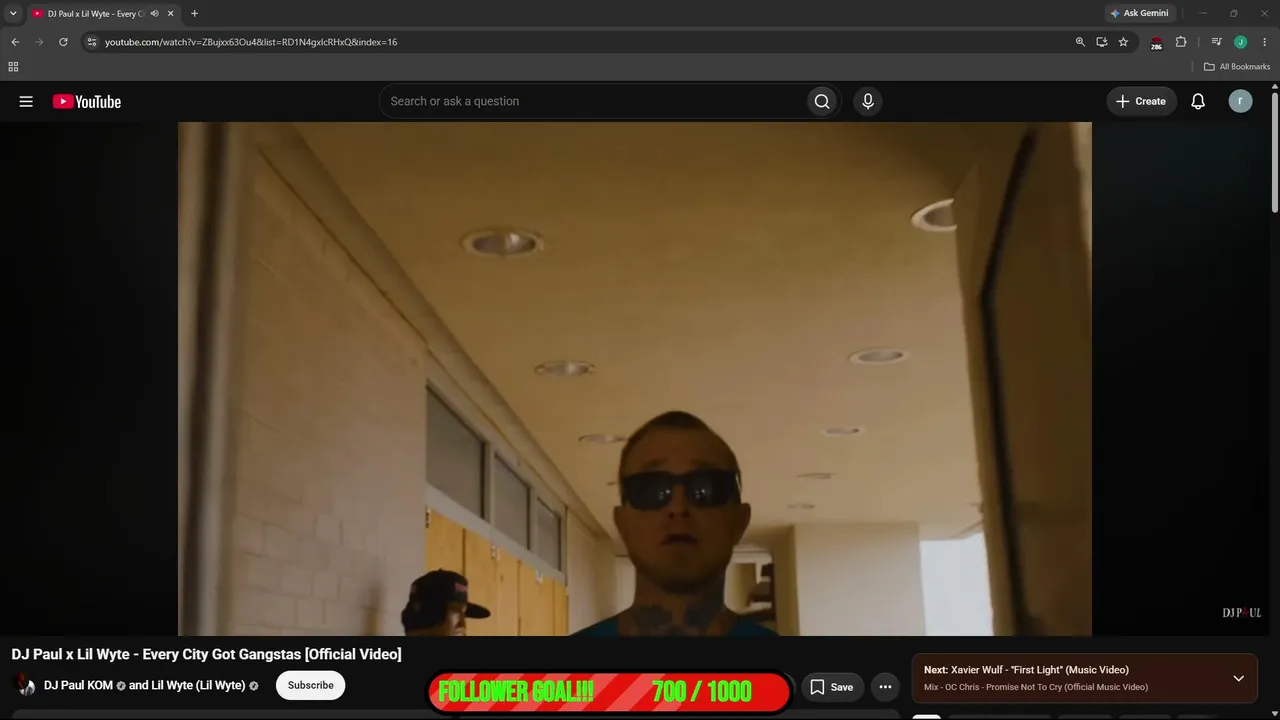The width and height of the screenshot is (1280, 720).
Task: Go forward in browser history
Action: tap(39, 42)
